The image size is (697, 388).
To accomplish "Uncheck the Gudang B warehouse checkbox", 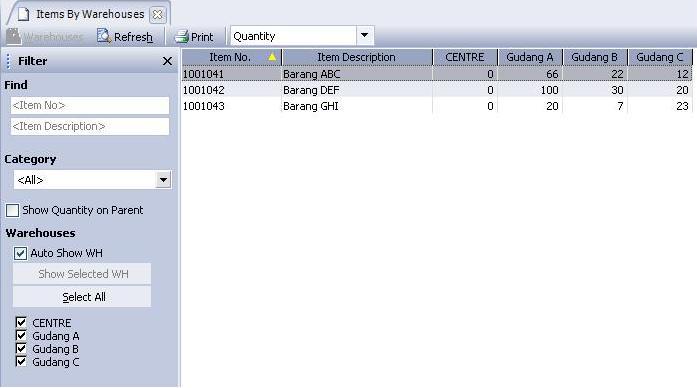I will click(x=21, y=348).
